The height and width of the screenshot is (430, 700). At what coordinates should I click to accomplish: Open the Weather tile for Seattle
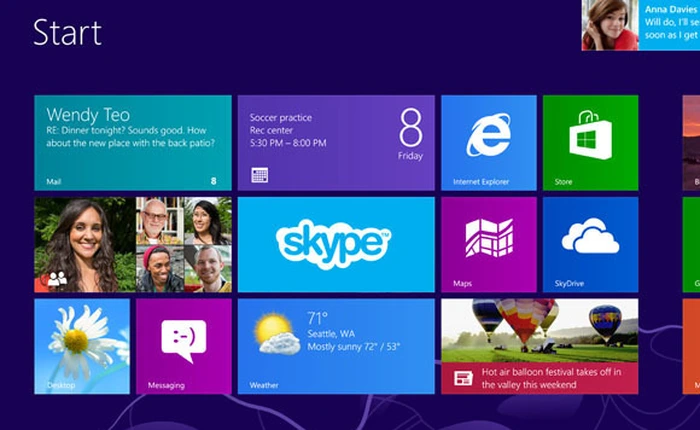click(x=336, y=347)
